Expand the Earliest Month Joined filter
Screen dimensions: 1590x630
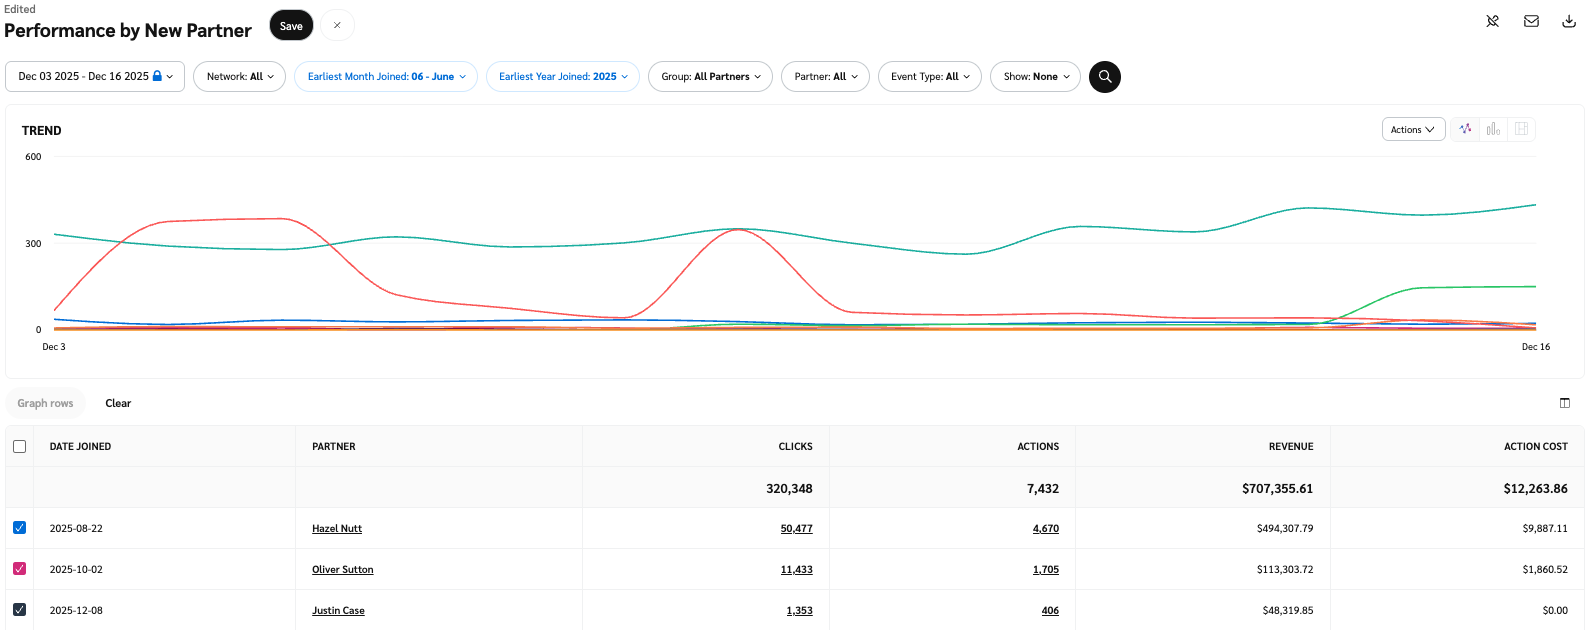(386, 77)
